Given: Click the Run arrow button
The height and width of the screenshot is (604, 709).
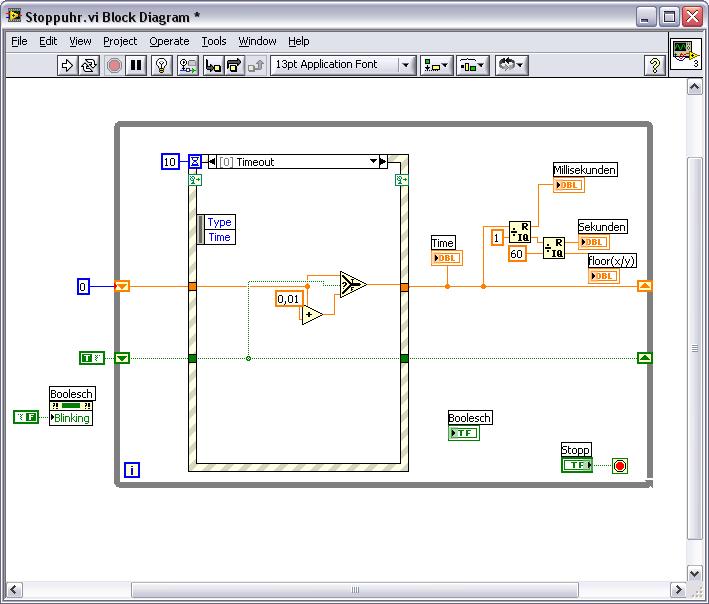Looking at the screenshot, I should [x=67, y=65].
